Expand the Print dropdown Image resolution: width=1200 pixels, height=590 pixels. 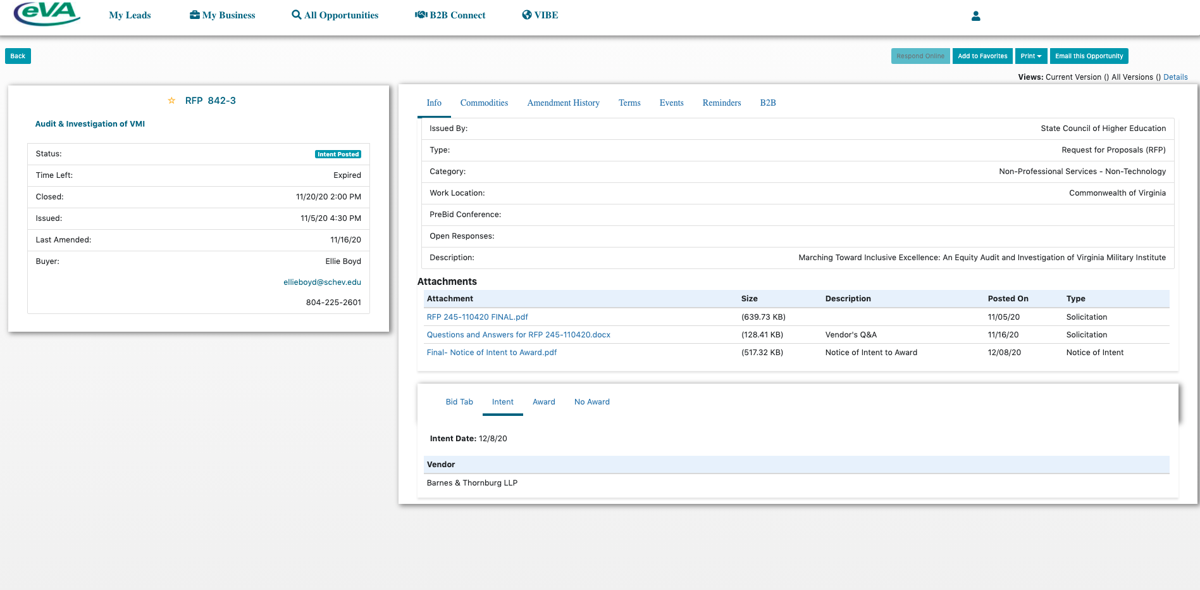pos(1031,56)
